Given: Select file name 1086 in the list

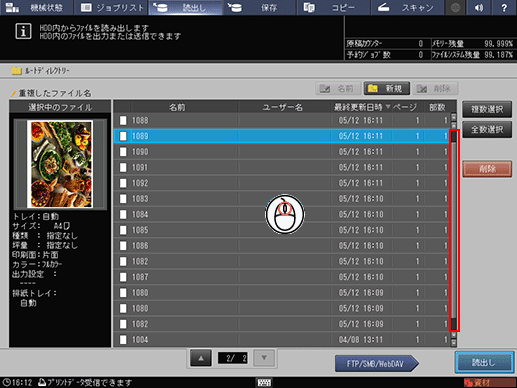Looking at the screenshot, I should click(140, 246).
